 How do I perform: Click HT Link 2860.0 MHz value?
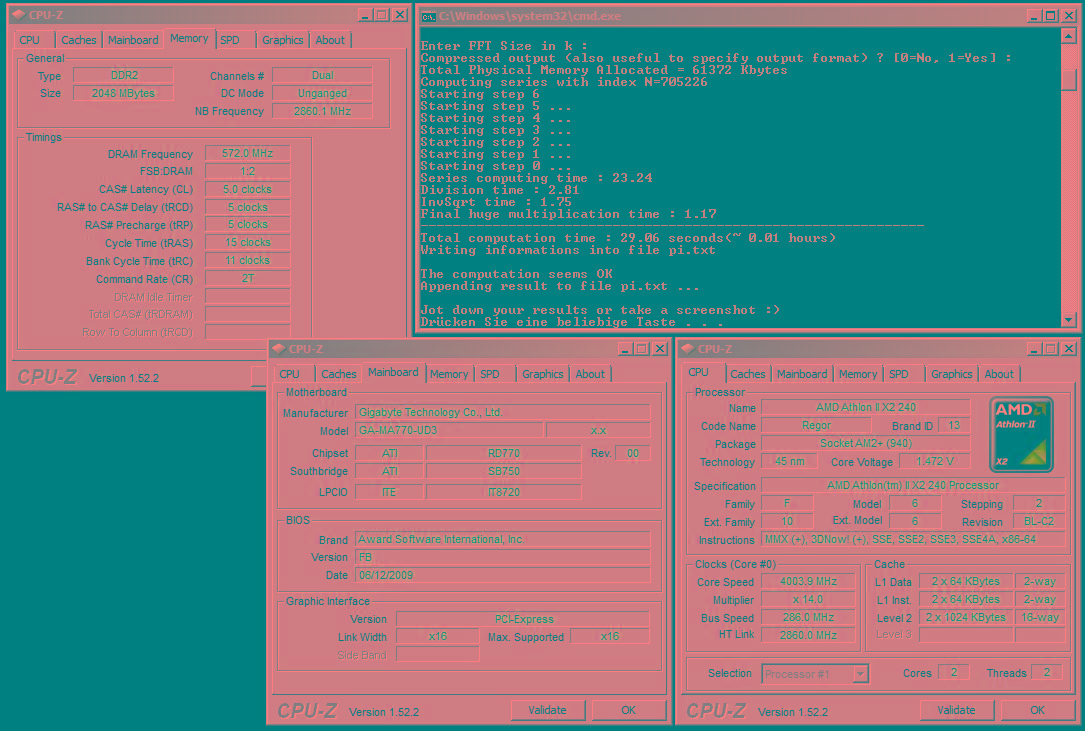coord(808,635)
